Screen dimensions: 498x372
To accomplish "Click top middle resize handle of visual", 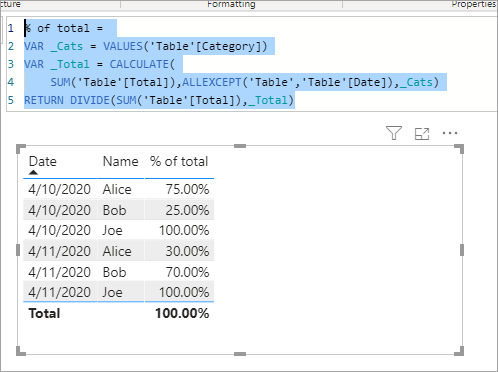I will pyautogui.click(x=240, y=146).
